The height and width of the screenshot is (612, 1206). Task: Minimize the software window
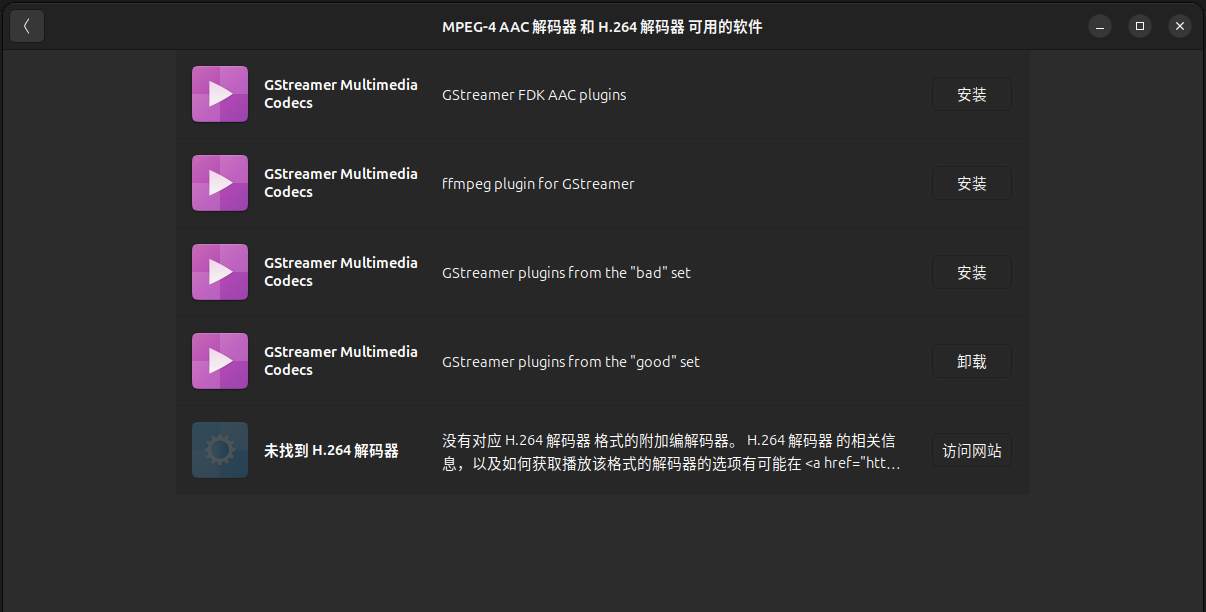pos(1100,27)
